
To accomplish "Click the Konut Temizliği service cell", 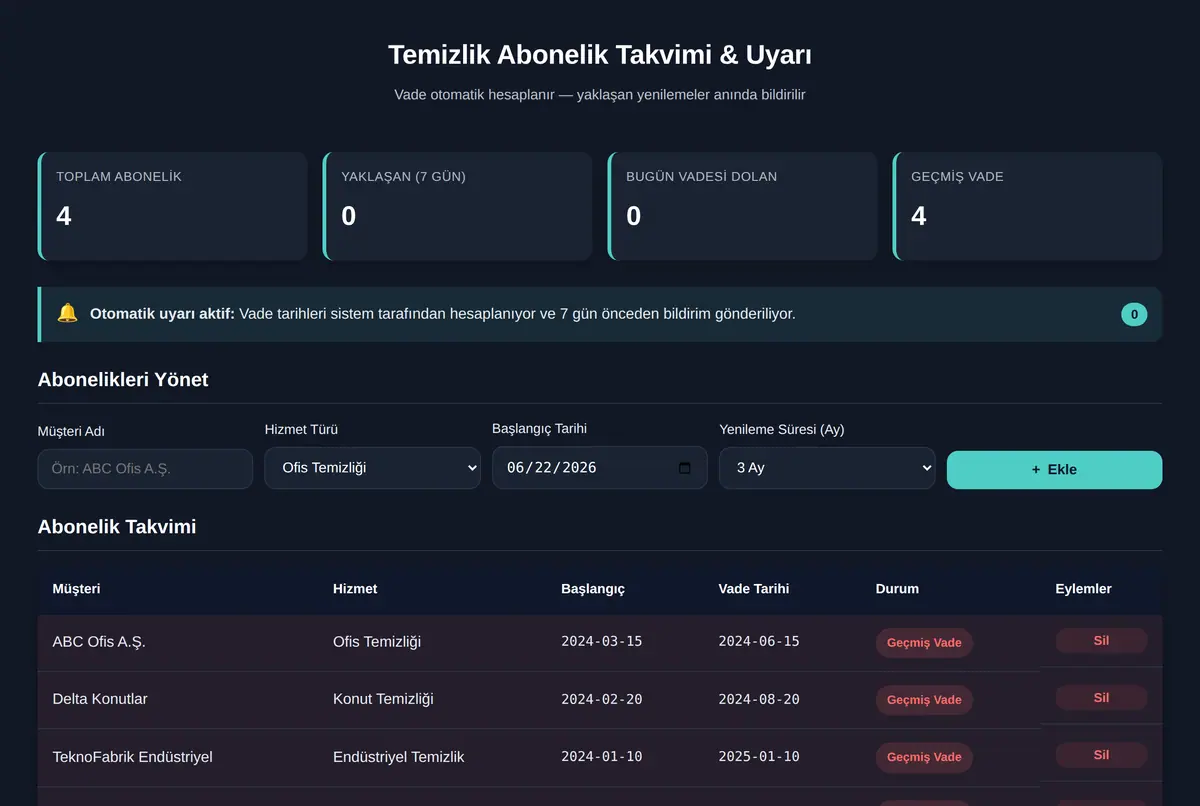I will point(383,699).
